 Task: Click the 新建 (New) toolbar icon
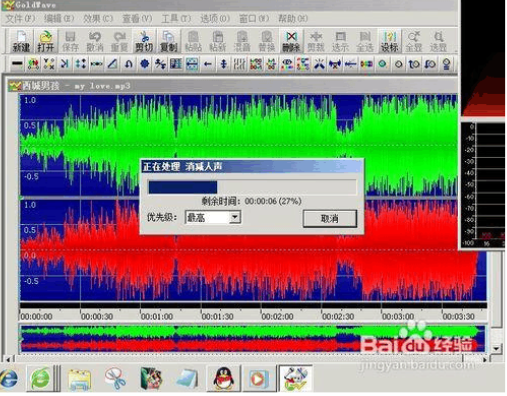click(x=21, y=41)
